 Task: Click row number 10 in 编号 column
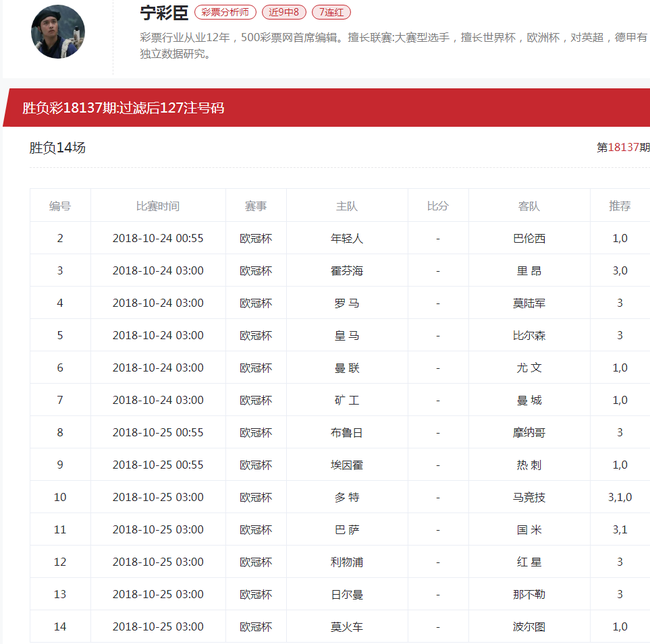pos(60,497)
